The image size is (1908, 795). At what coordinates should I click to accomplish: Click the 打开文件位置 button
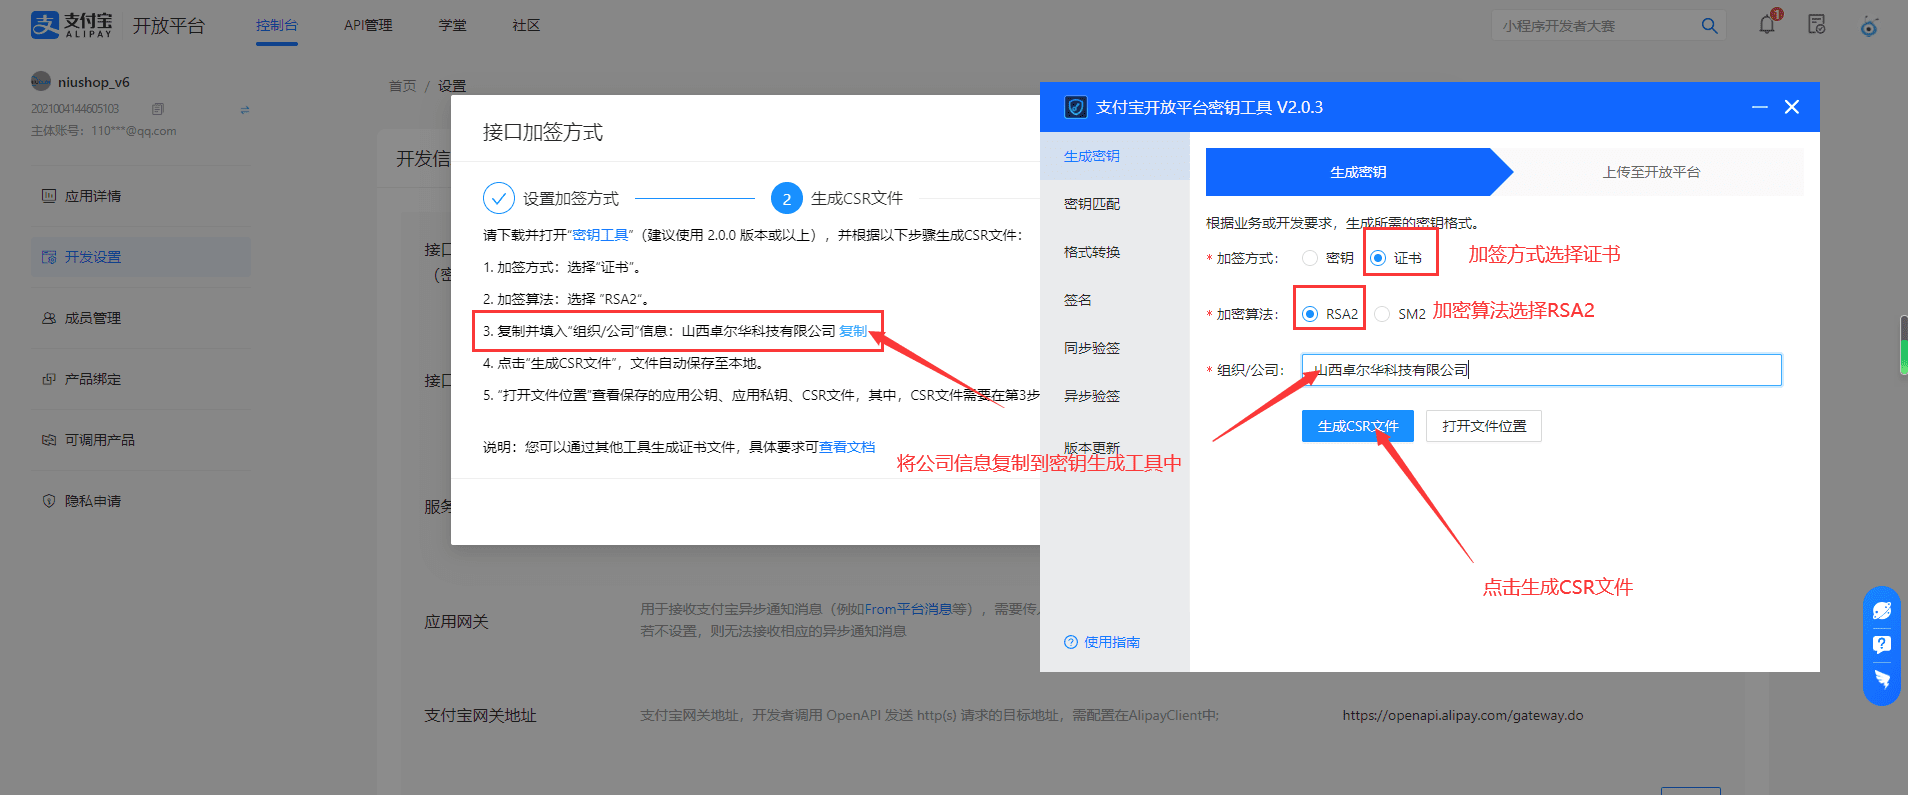[x=1483, y=426]
